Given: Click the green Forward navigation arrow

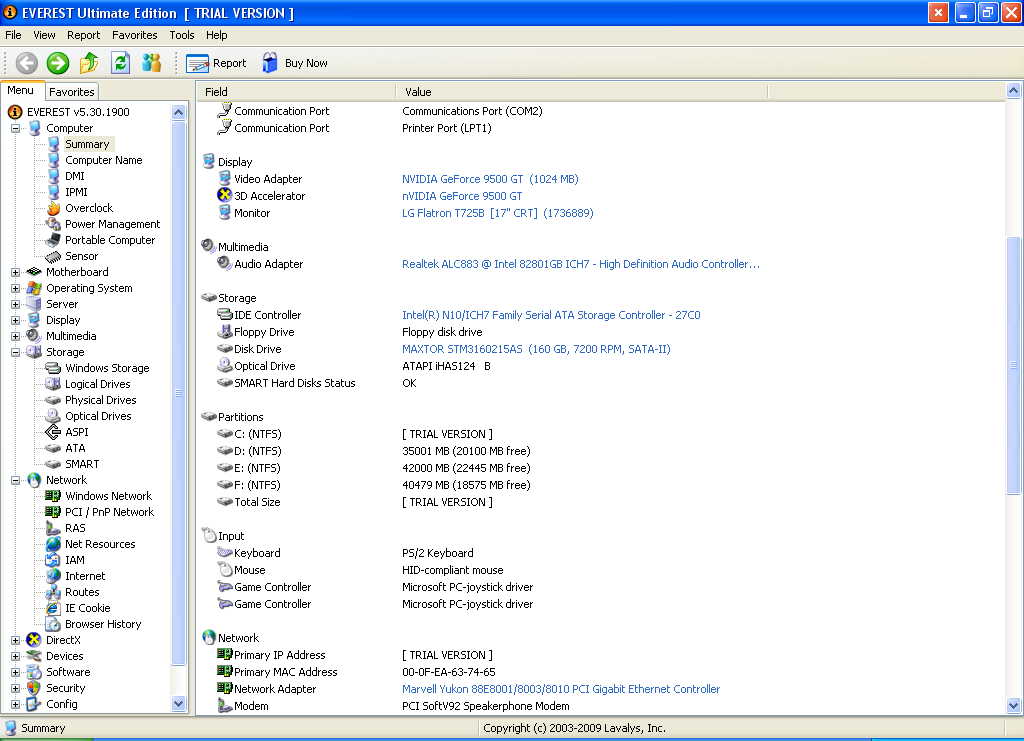Looking at the screenshot, I should coord(58,63).
